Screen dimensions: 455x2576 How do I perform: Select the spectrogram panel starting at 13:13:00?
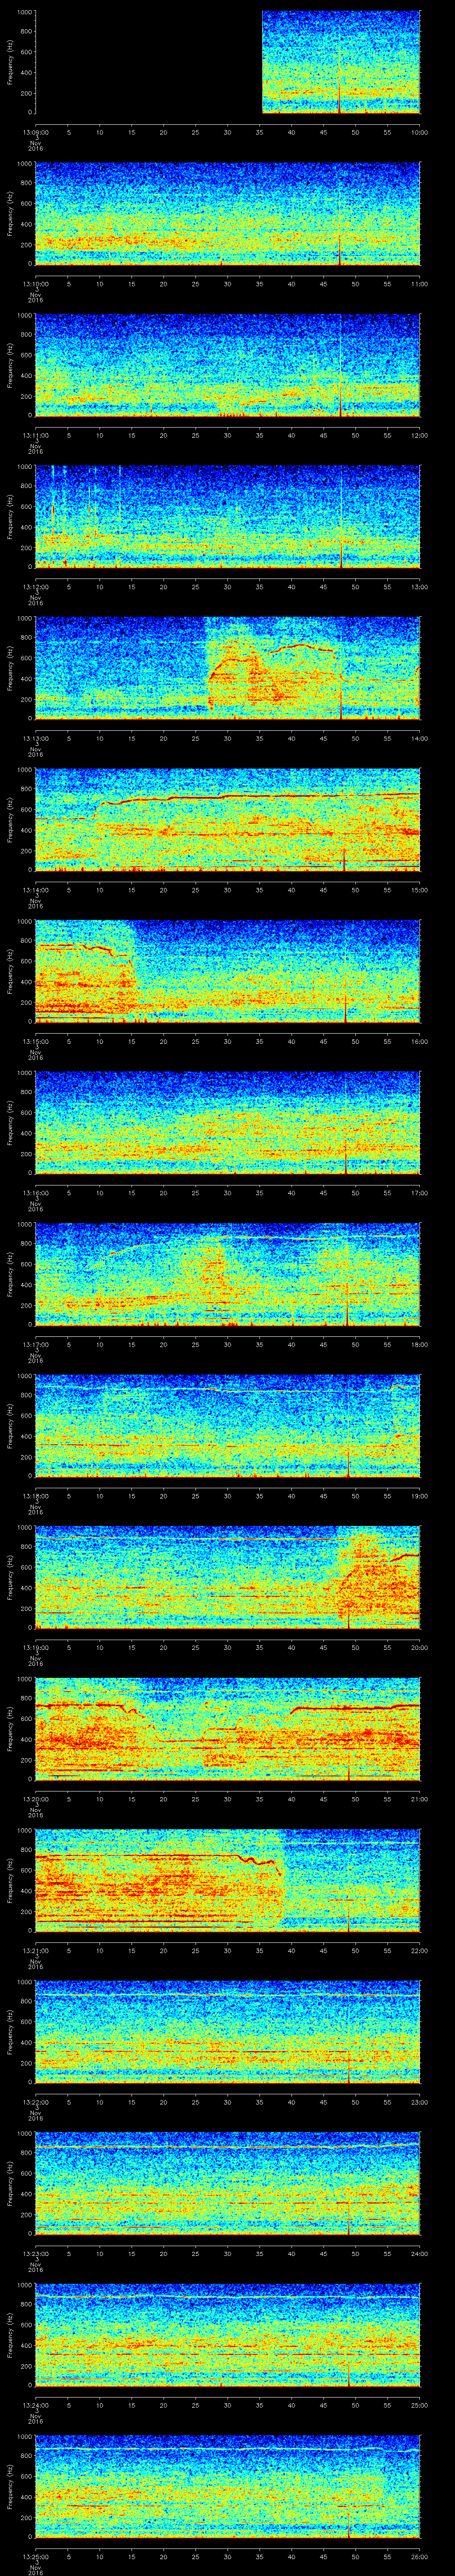[x=227, y=668]
